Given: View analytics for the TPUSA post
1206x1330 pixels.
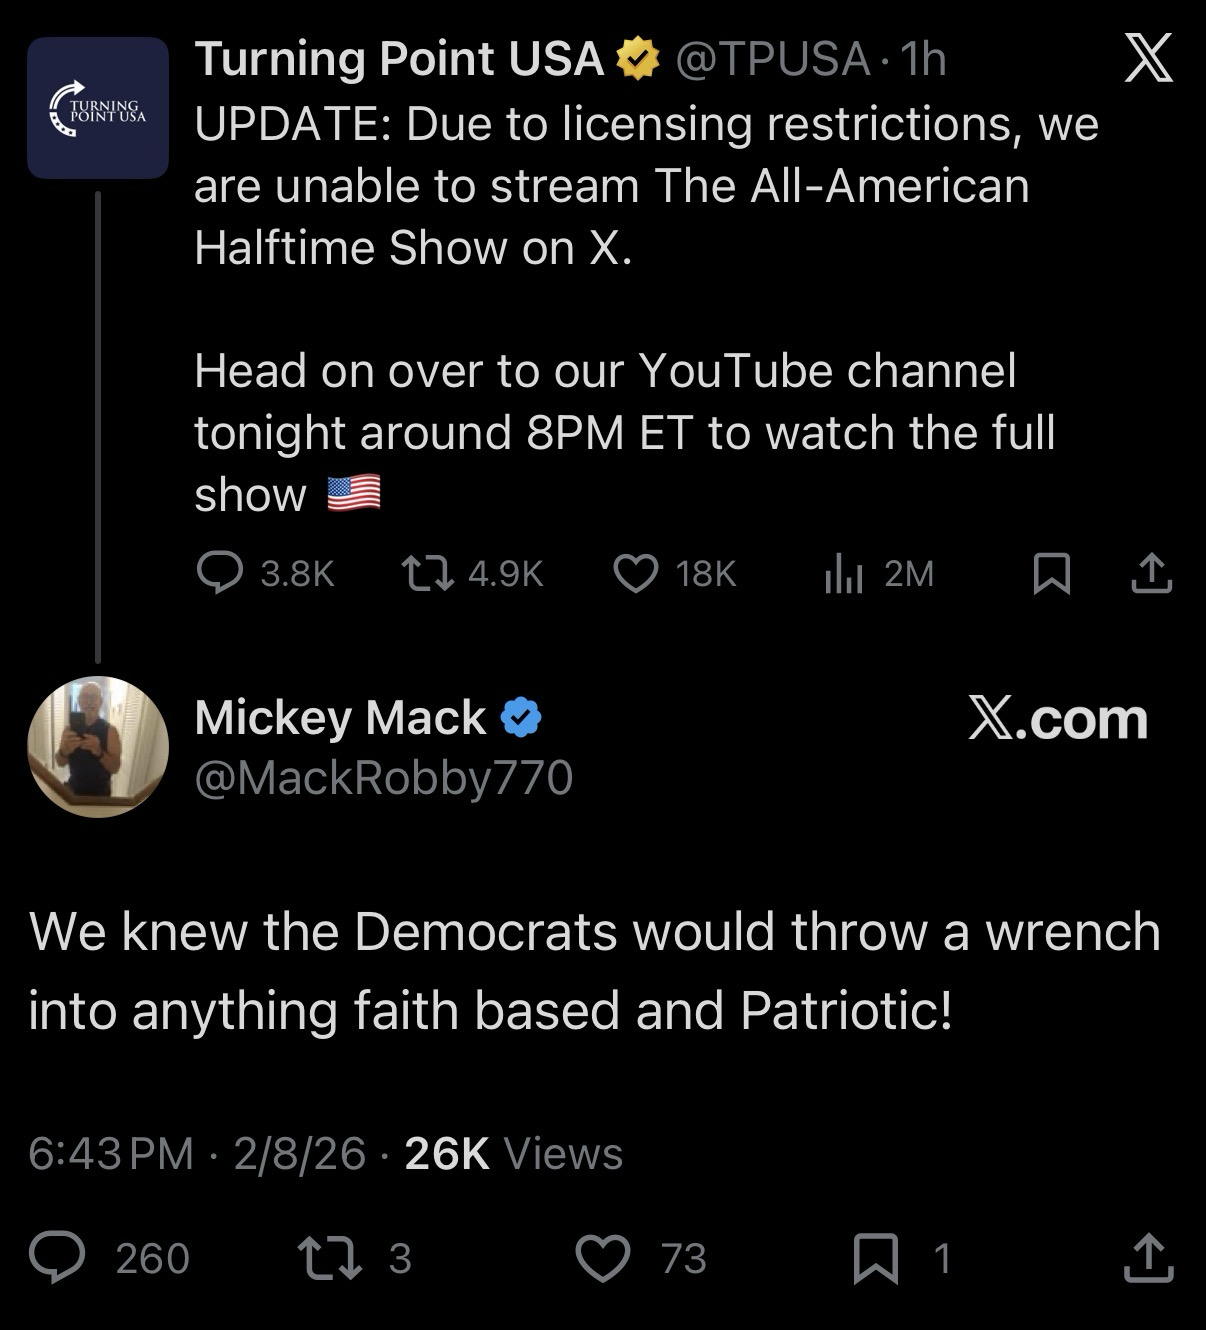Looking at the screenshot, I should 843,574.
